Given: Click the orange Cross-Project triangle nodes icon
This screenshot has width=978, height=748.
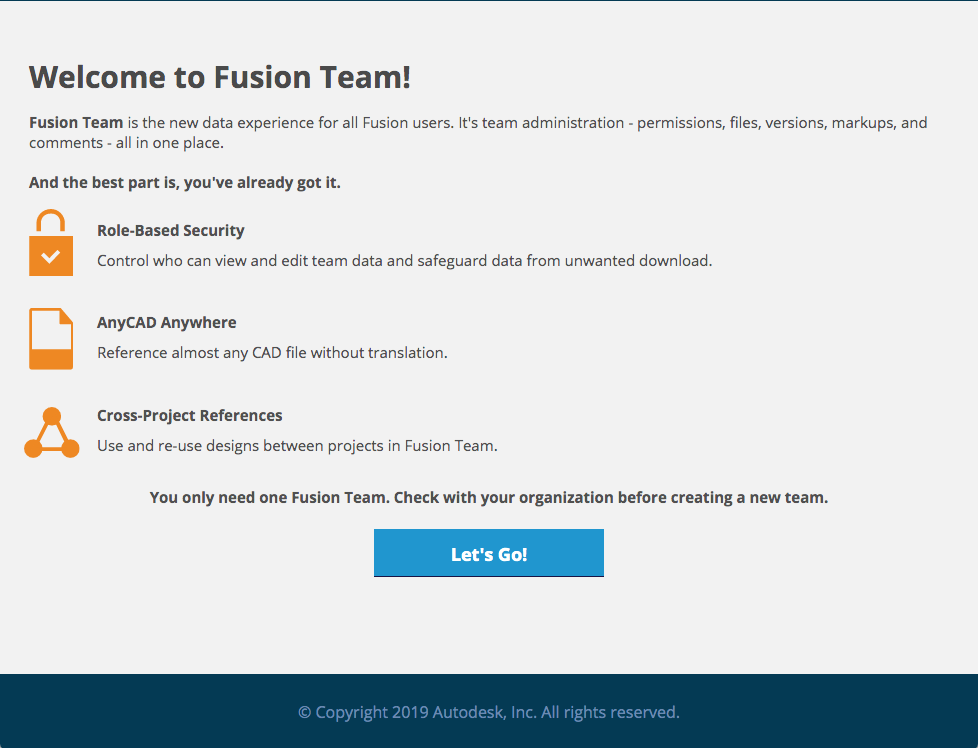Looking at the screenshot, I should (x=51, y=434).
